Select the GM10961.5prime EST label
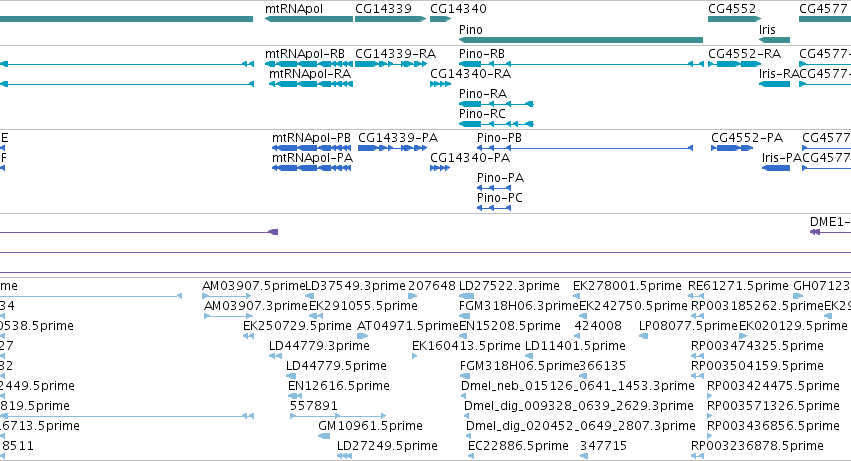851x461 pixels. tap(370, 426)
